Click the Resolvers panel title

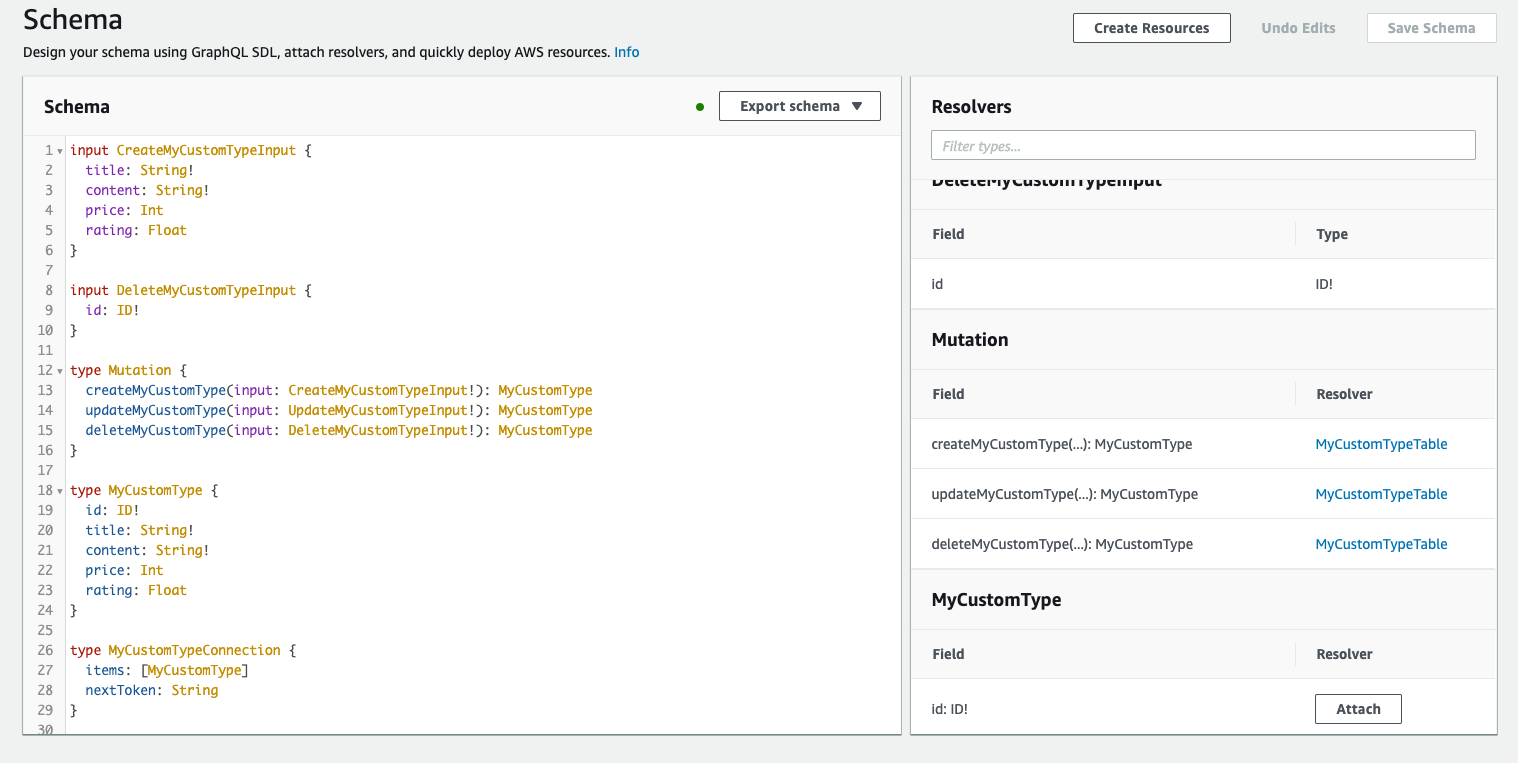pos(971,107)
